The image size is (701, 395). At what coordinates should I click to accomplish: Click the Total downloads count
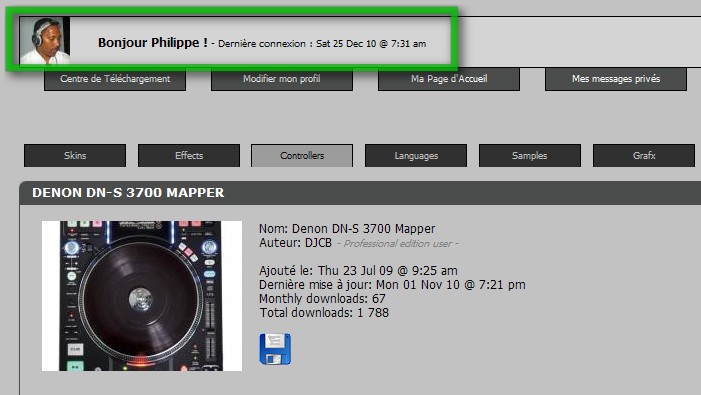point(324,312)
